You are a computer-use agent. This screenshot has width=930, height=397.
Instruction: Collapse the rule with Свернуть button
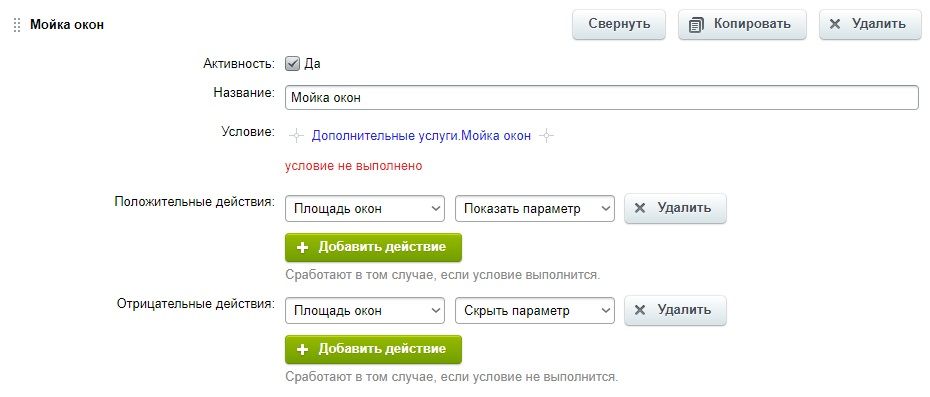[619, 24]
